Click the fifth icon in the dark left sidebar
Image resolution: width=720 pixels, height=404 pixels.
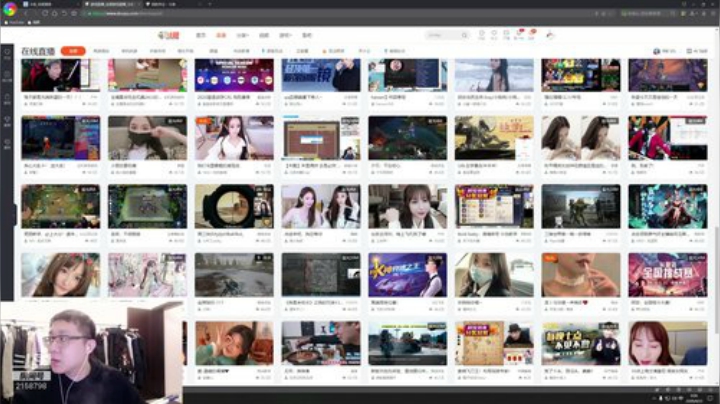tap(7, 144)
